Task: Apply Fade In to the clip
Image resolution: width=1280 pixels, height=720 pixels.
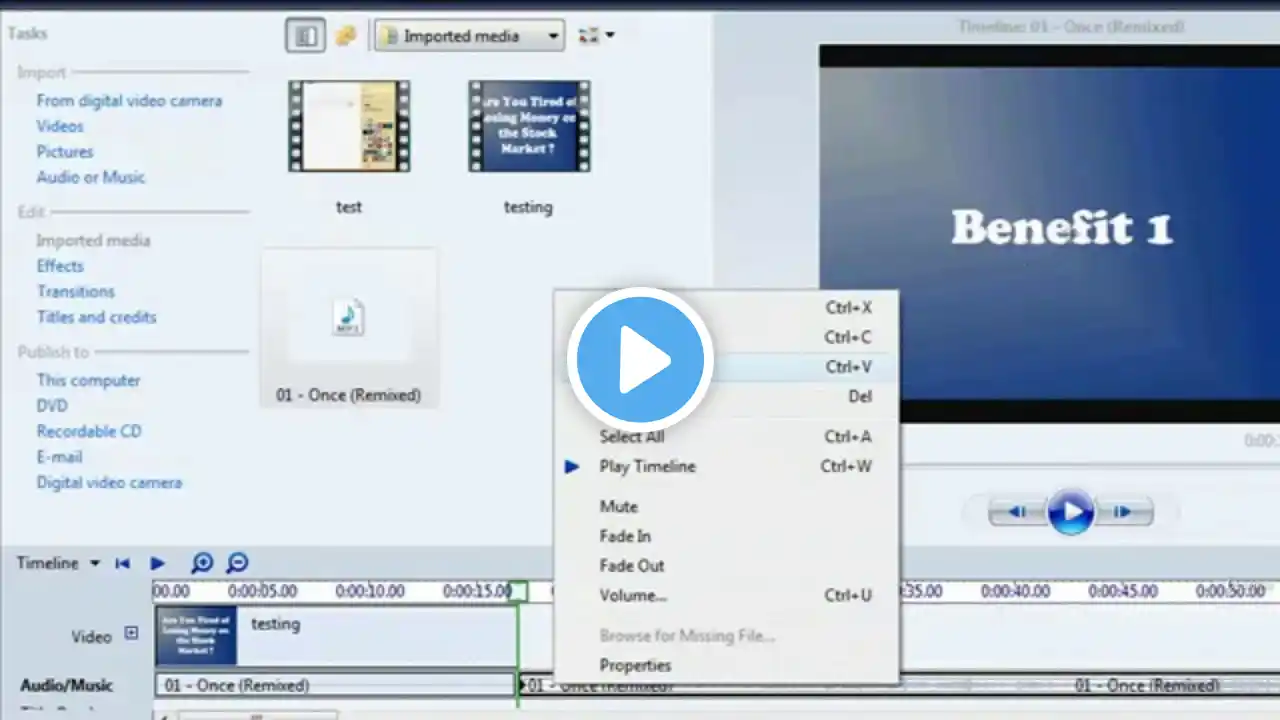Action: tap(727, 537)
